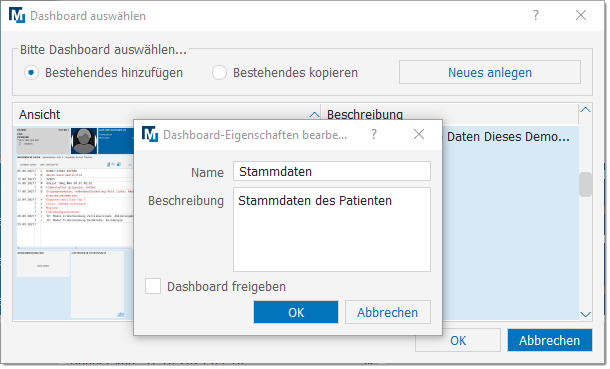Open help in Dashboard-Eigenschaften dialog title bar

coord(374,135)
